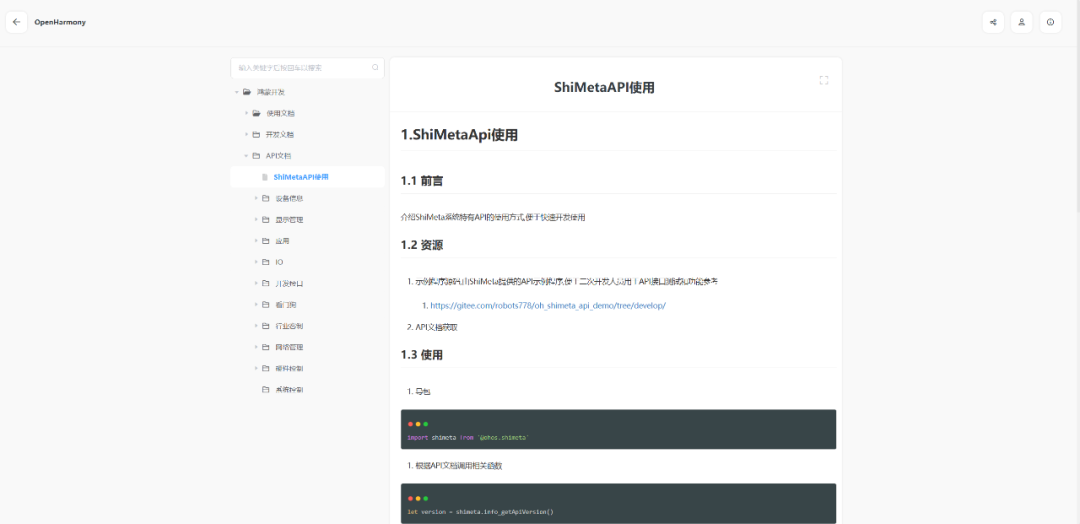Click the 1.2 资源 heading
1080x524 pixels.
(x=422, y=245)
